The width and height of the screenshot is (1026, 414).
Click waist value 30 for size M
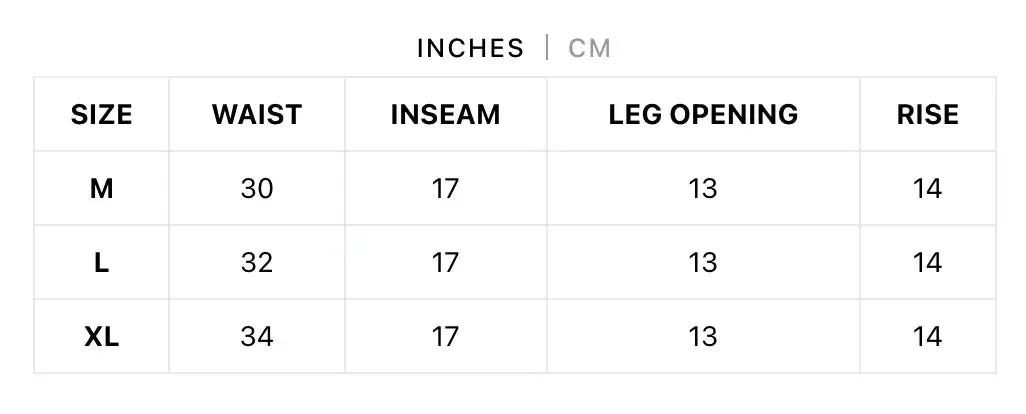(256, 189)
